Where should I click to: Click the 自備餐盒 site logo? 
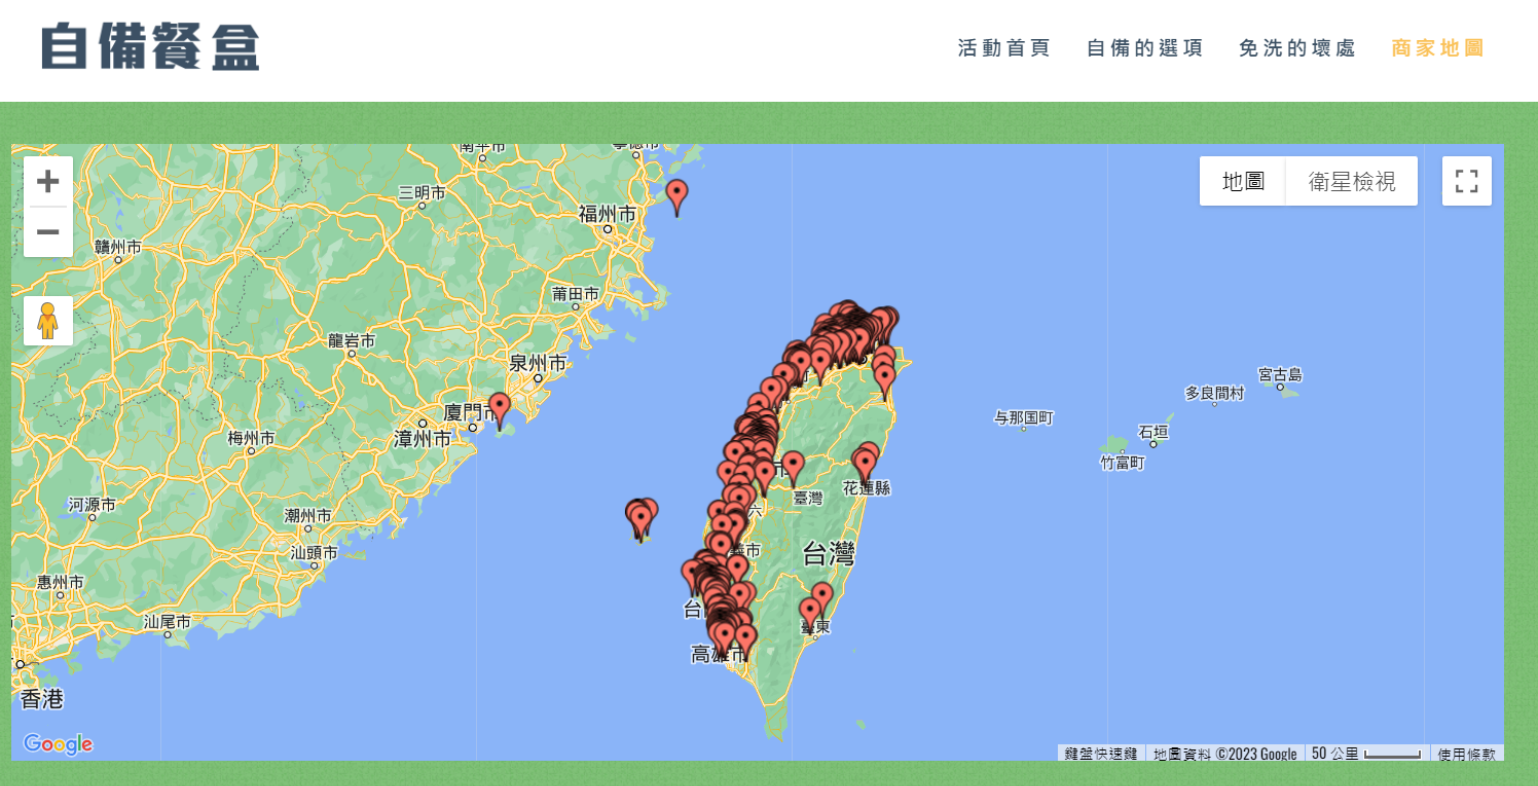coord(150,47)
